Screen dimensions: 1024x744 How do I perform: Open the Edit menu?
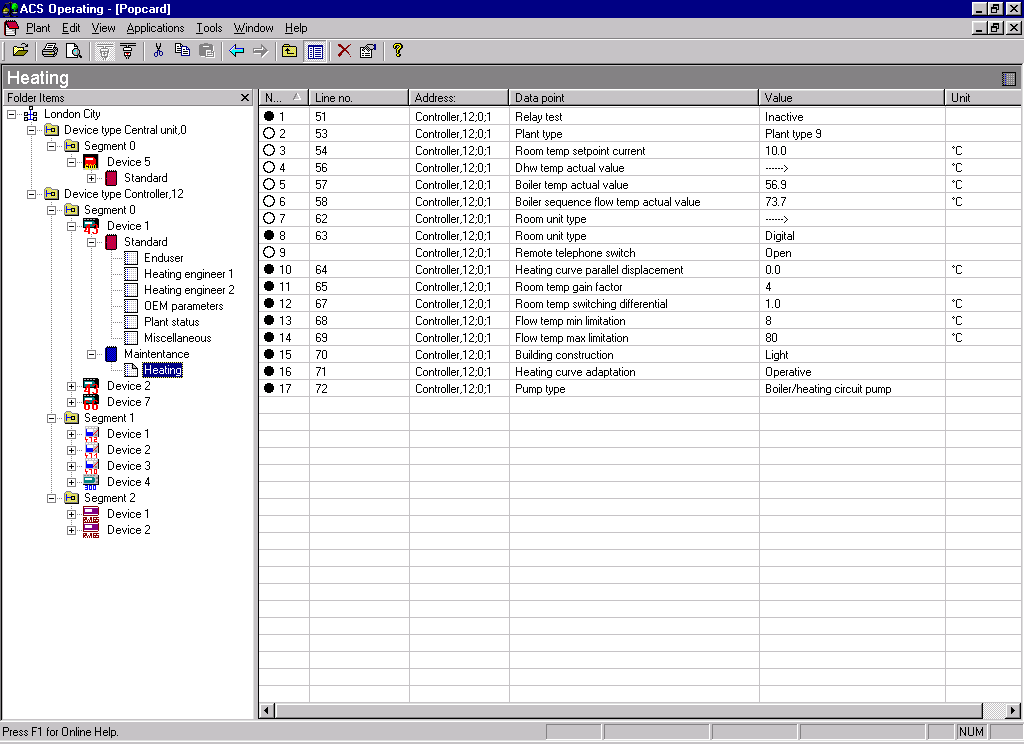[71, 28]
